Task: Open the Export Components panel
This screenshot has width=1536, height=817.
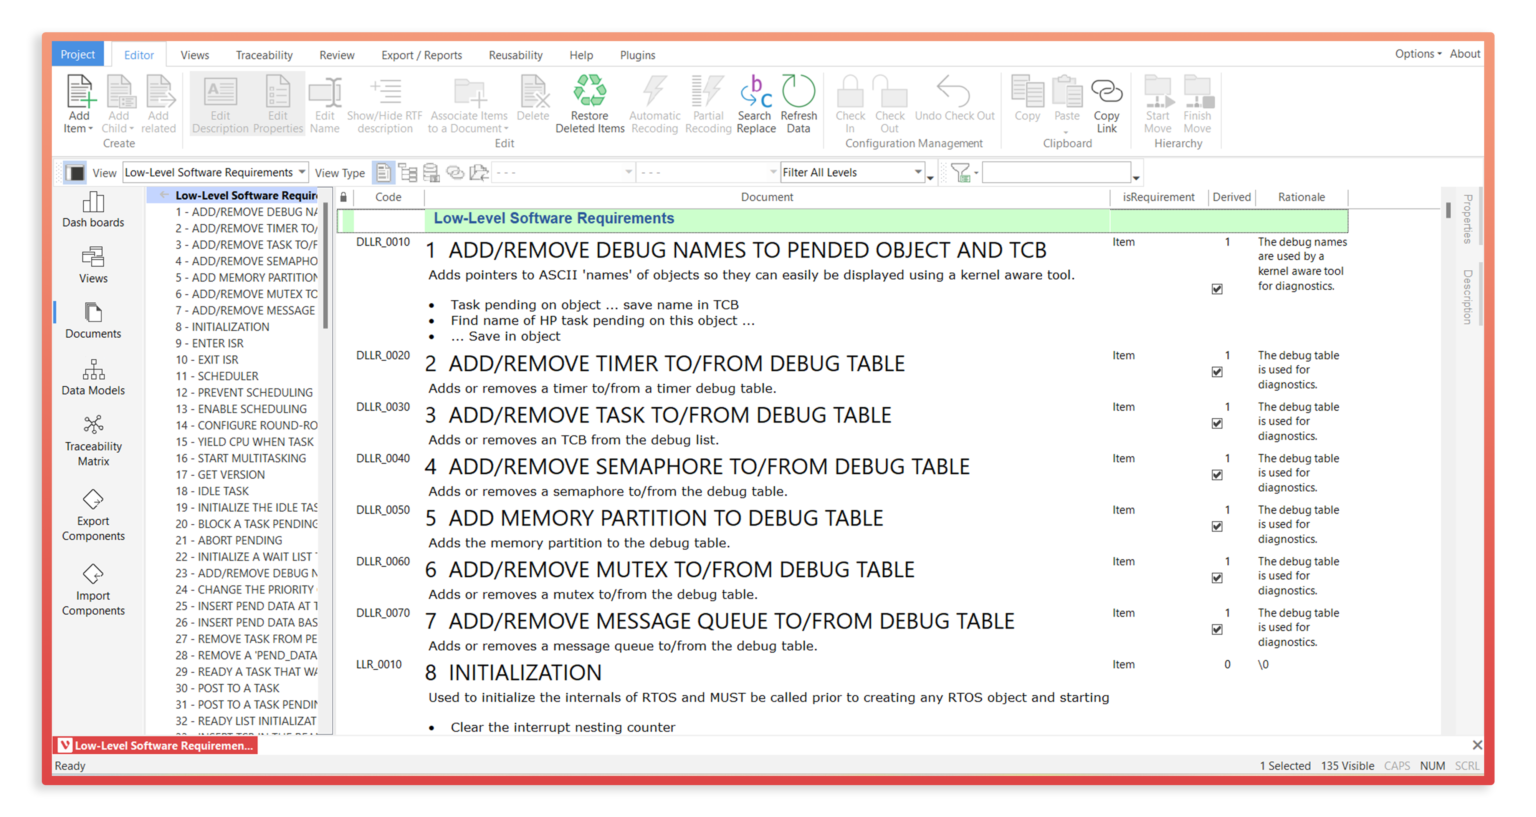Action: (93, 515)
